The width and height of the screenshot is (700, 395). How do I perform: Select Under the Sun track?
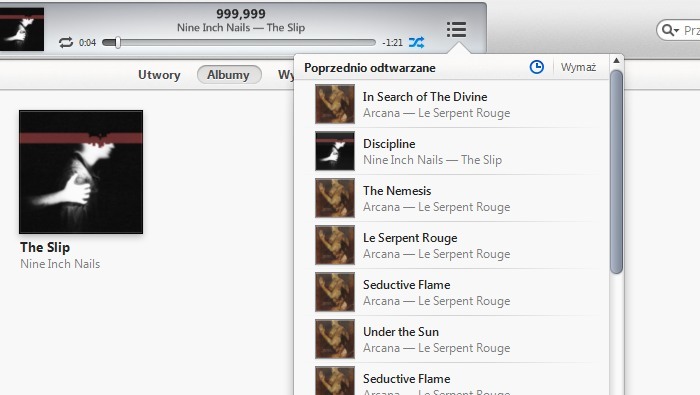click(x=456, y=339)
